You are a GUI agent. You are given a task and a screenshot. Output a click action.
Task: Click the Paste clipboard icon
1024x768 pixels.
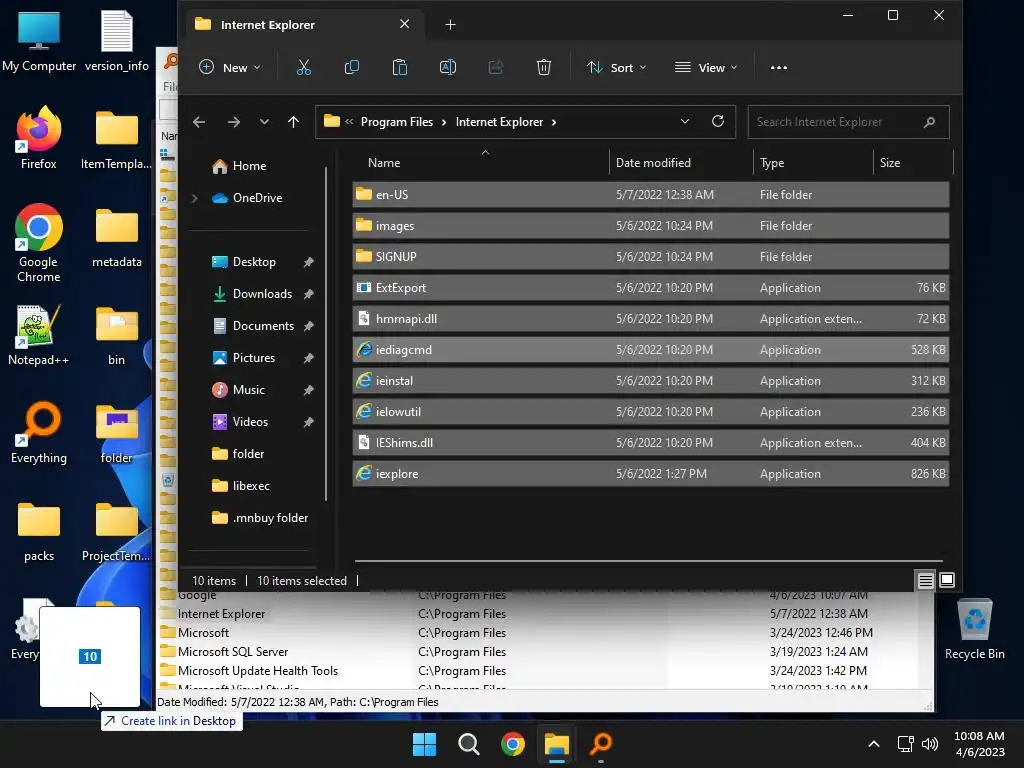[400, 67]
